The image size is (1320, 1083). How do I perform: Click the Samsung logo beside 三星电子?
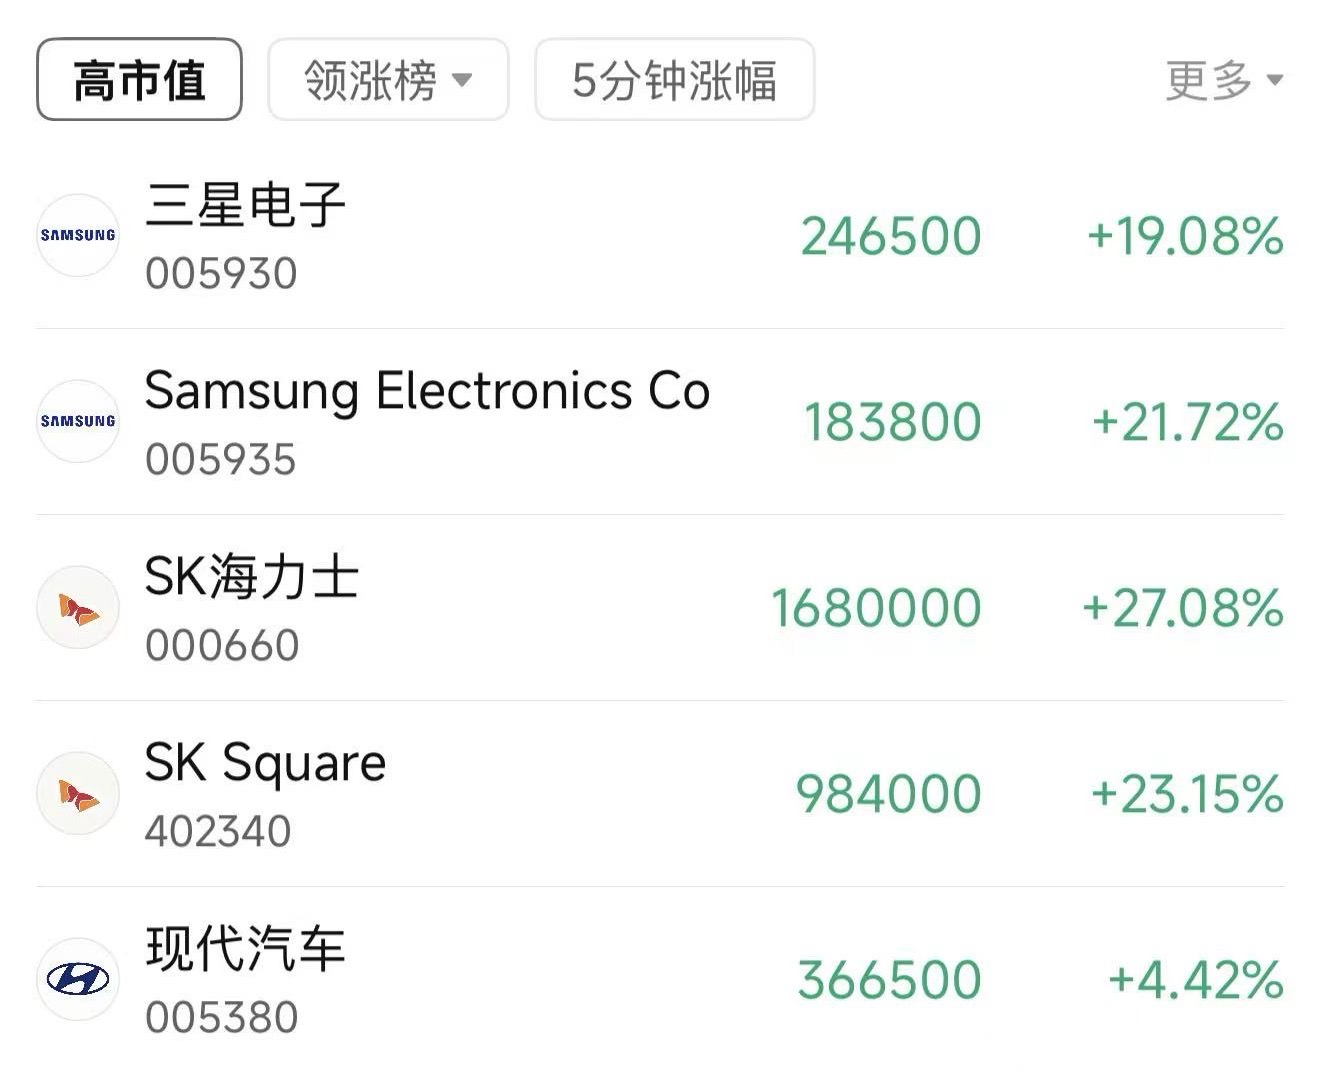tap(78, 235)
